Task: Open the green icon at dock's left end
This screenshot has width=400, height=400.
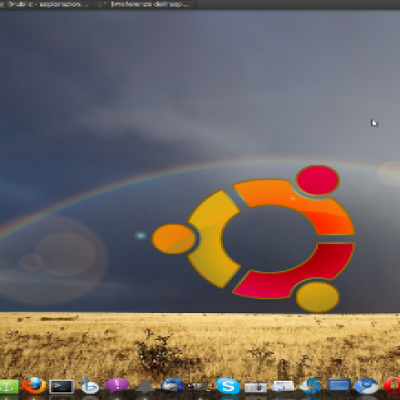Action: pos(9,387)
